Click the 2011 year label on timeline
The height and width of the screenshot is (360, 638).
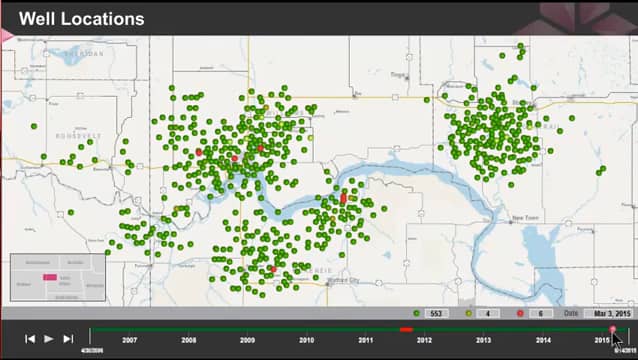pos(365,340)
